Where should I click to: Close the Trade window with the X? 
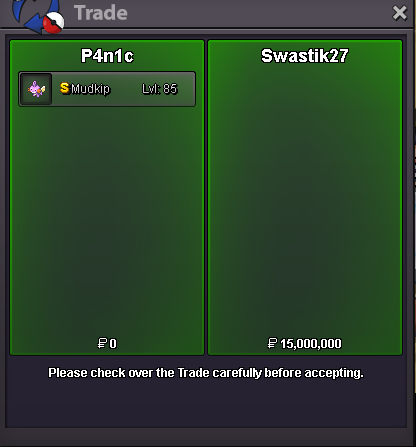point(400,13)
